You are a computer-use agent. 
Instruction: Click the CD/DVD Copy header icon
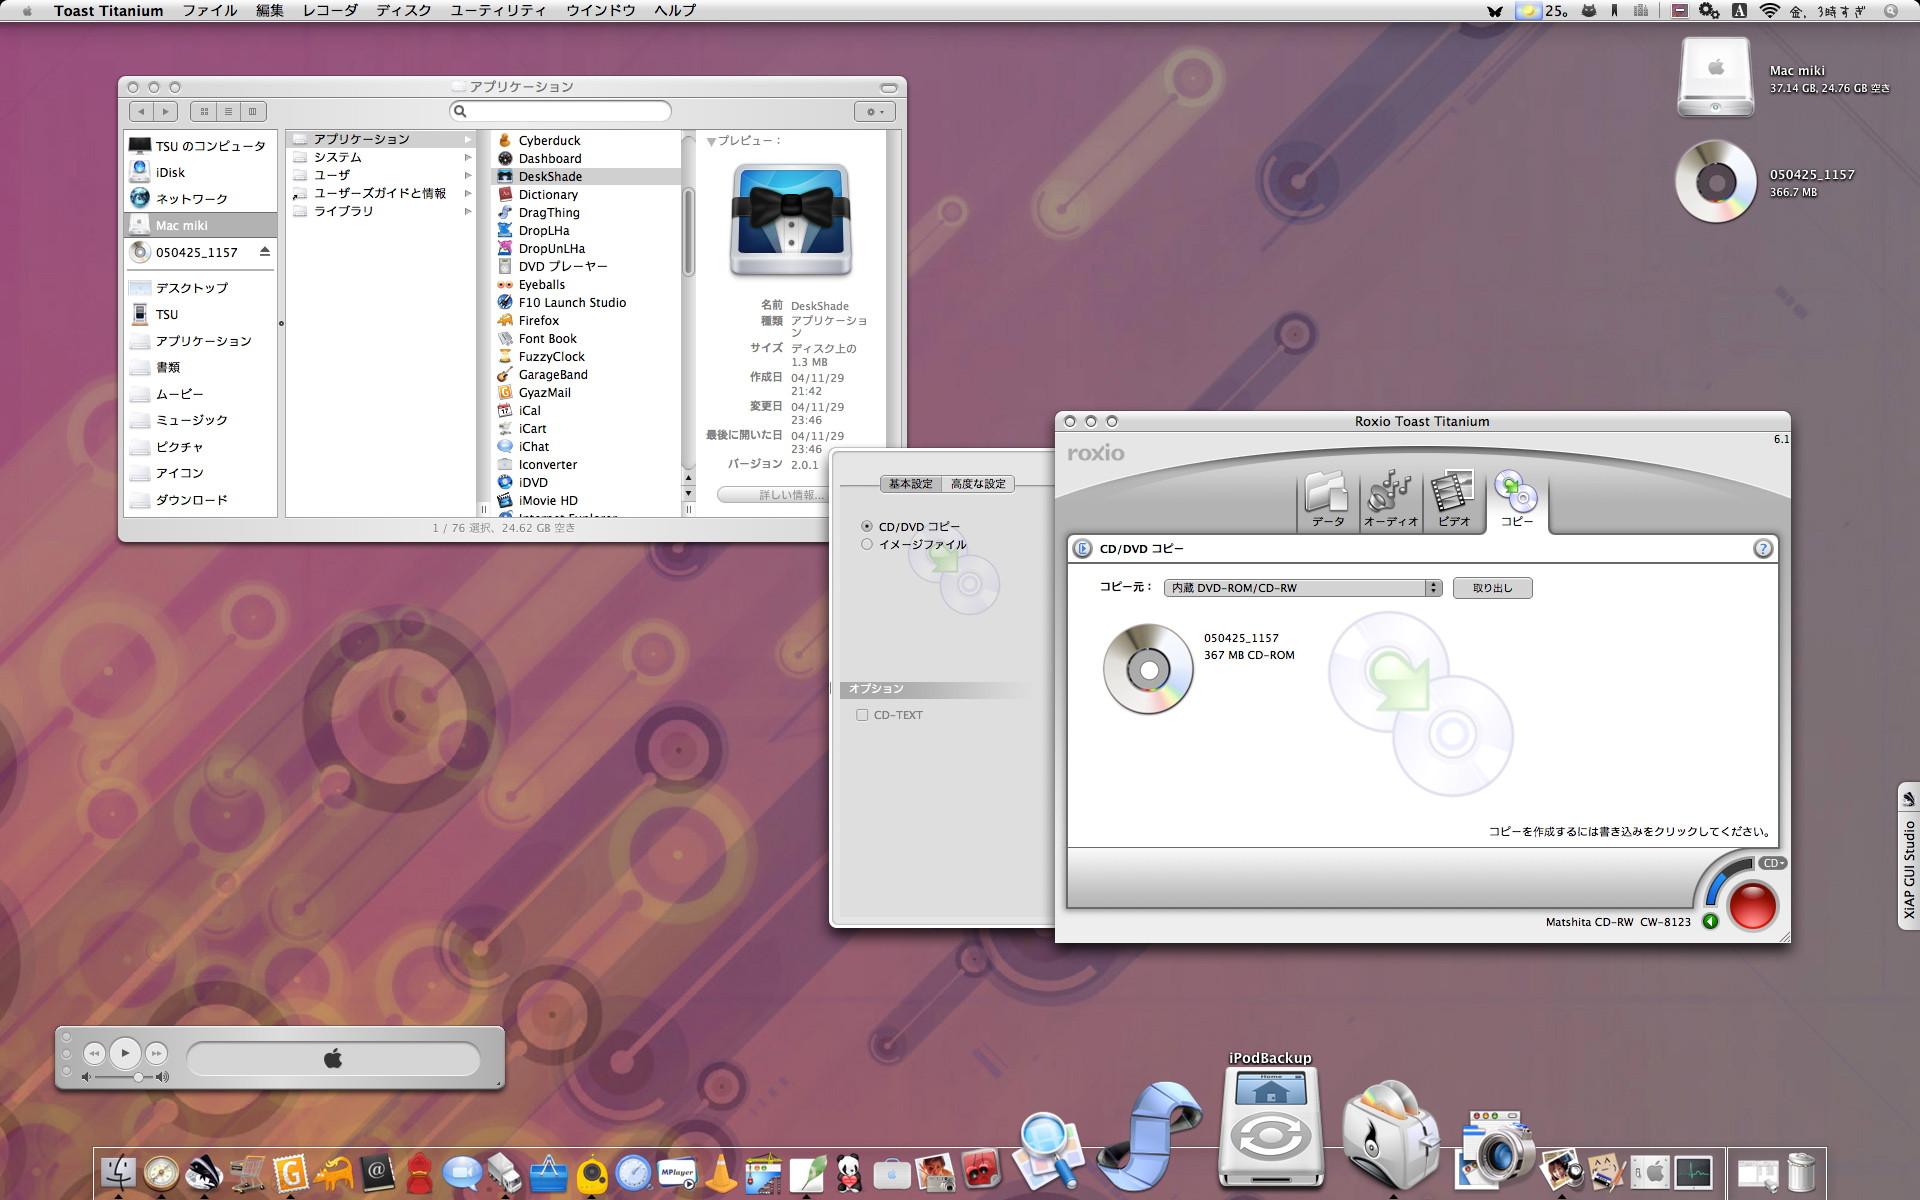[1082, 548]
